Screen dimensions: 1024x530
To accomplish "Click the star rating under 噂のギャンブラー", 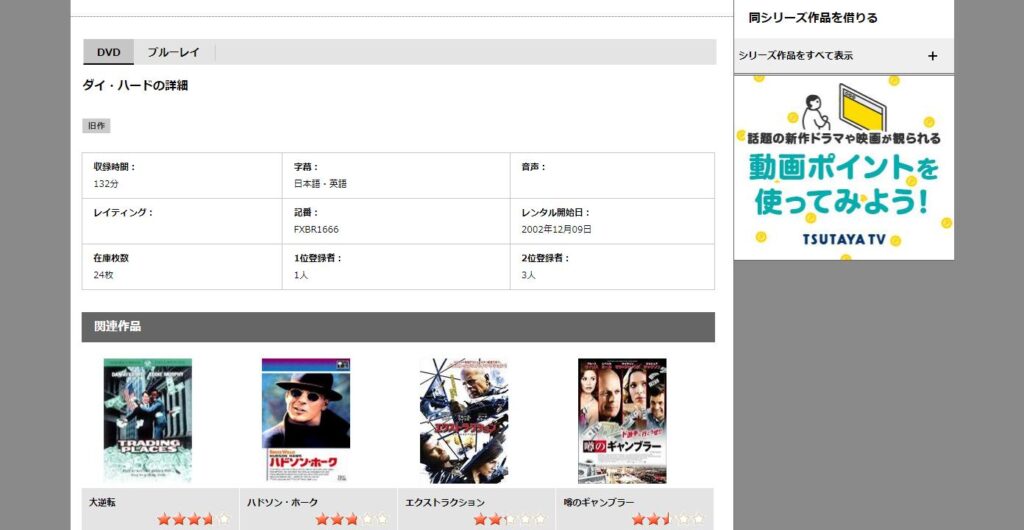I will (x=667, y=519).
